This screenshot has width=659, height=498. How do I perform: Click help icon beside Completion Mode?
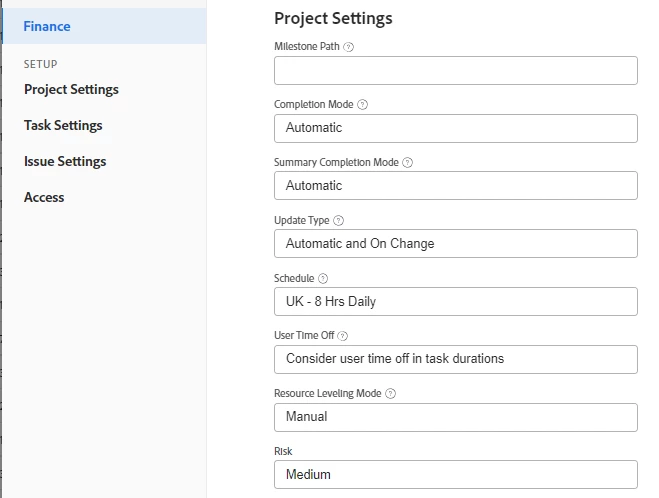[x=363, y=105]
